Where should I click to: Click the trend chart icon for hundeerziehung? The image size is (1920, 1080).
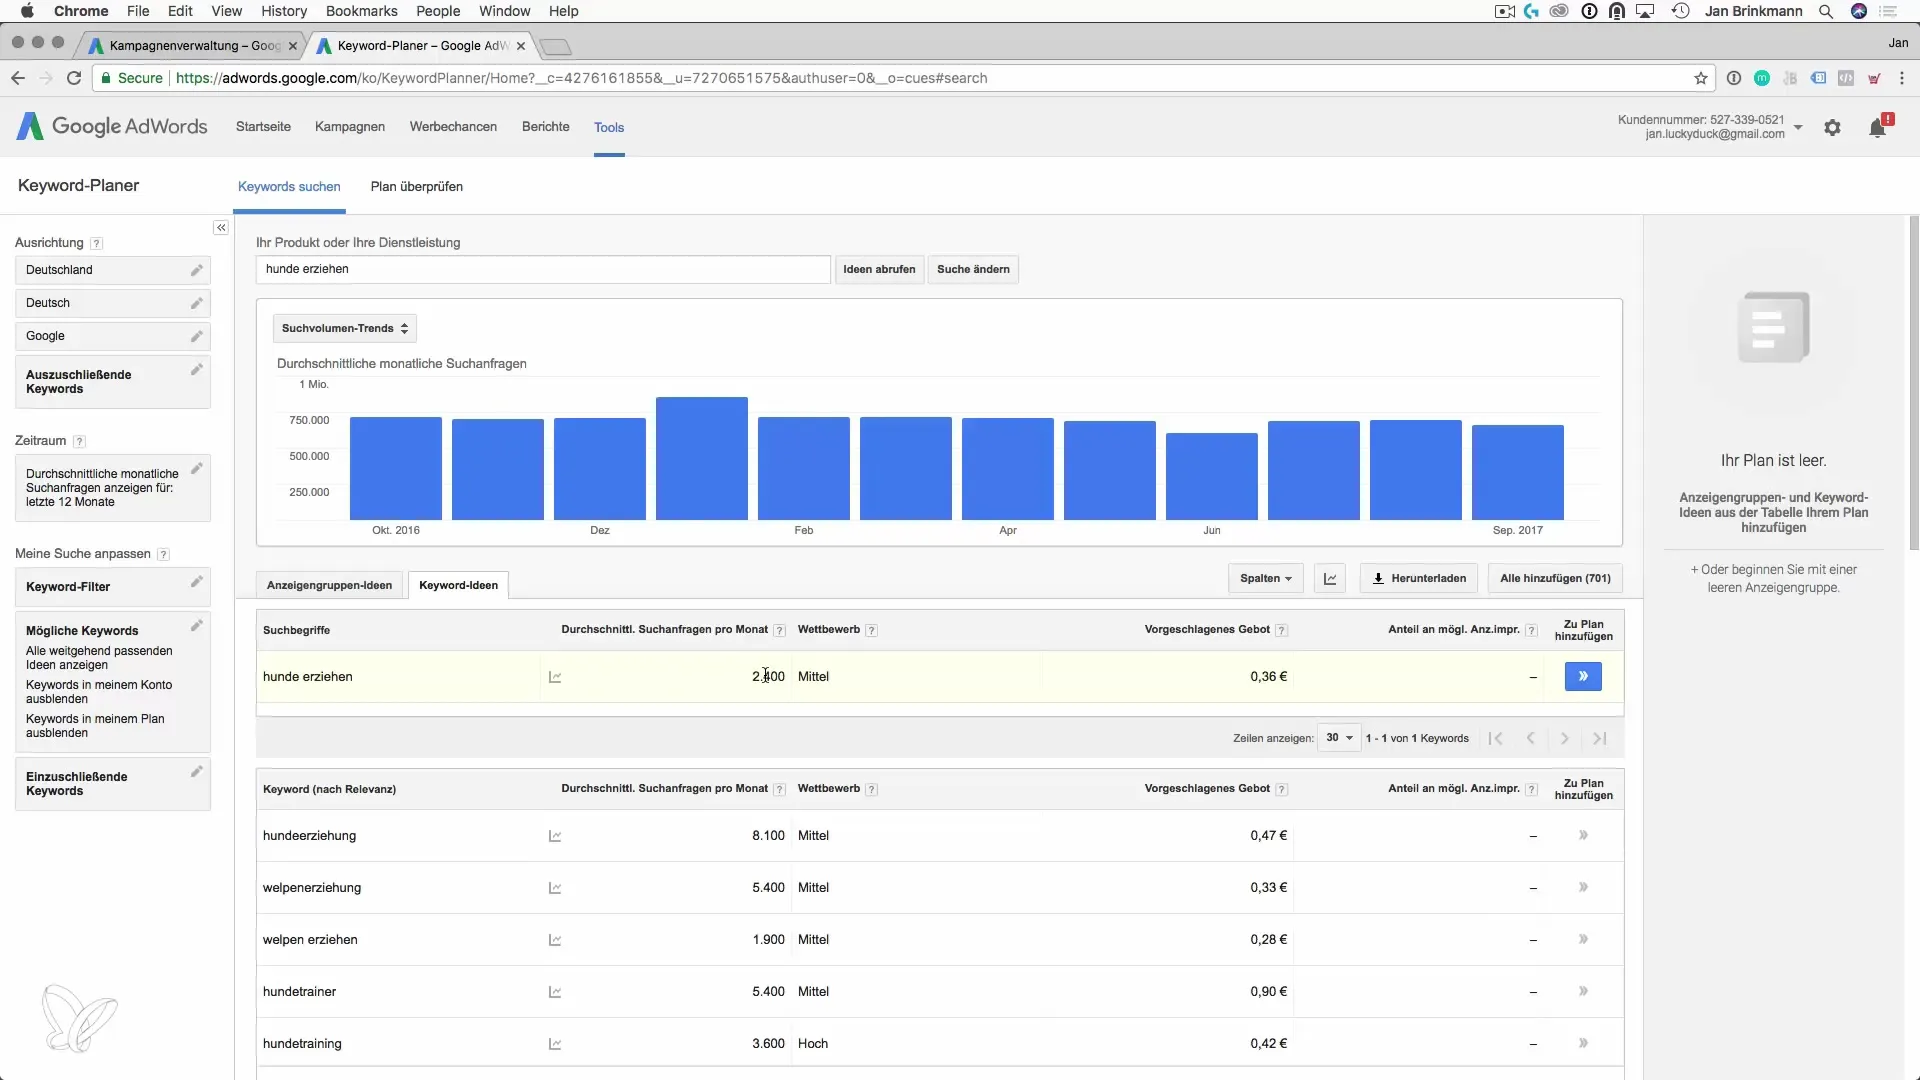pos(555,836)
